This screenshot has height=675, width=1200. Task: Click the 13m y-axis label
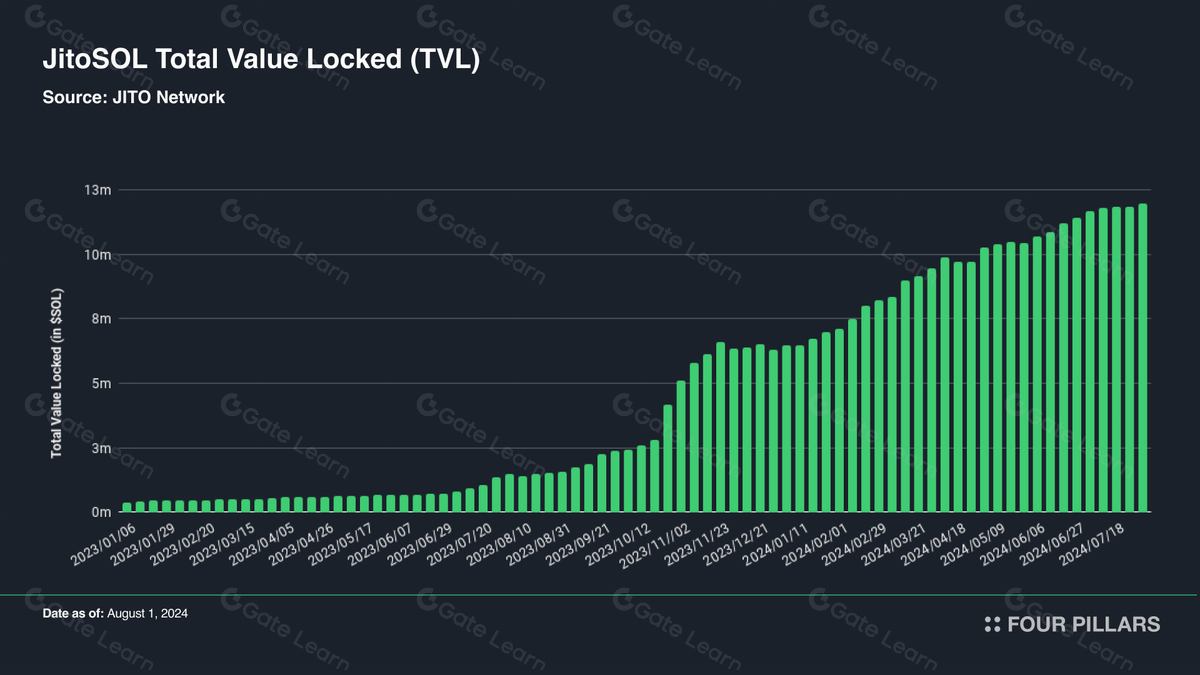click(x=96, y=190)
